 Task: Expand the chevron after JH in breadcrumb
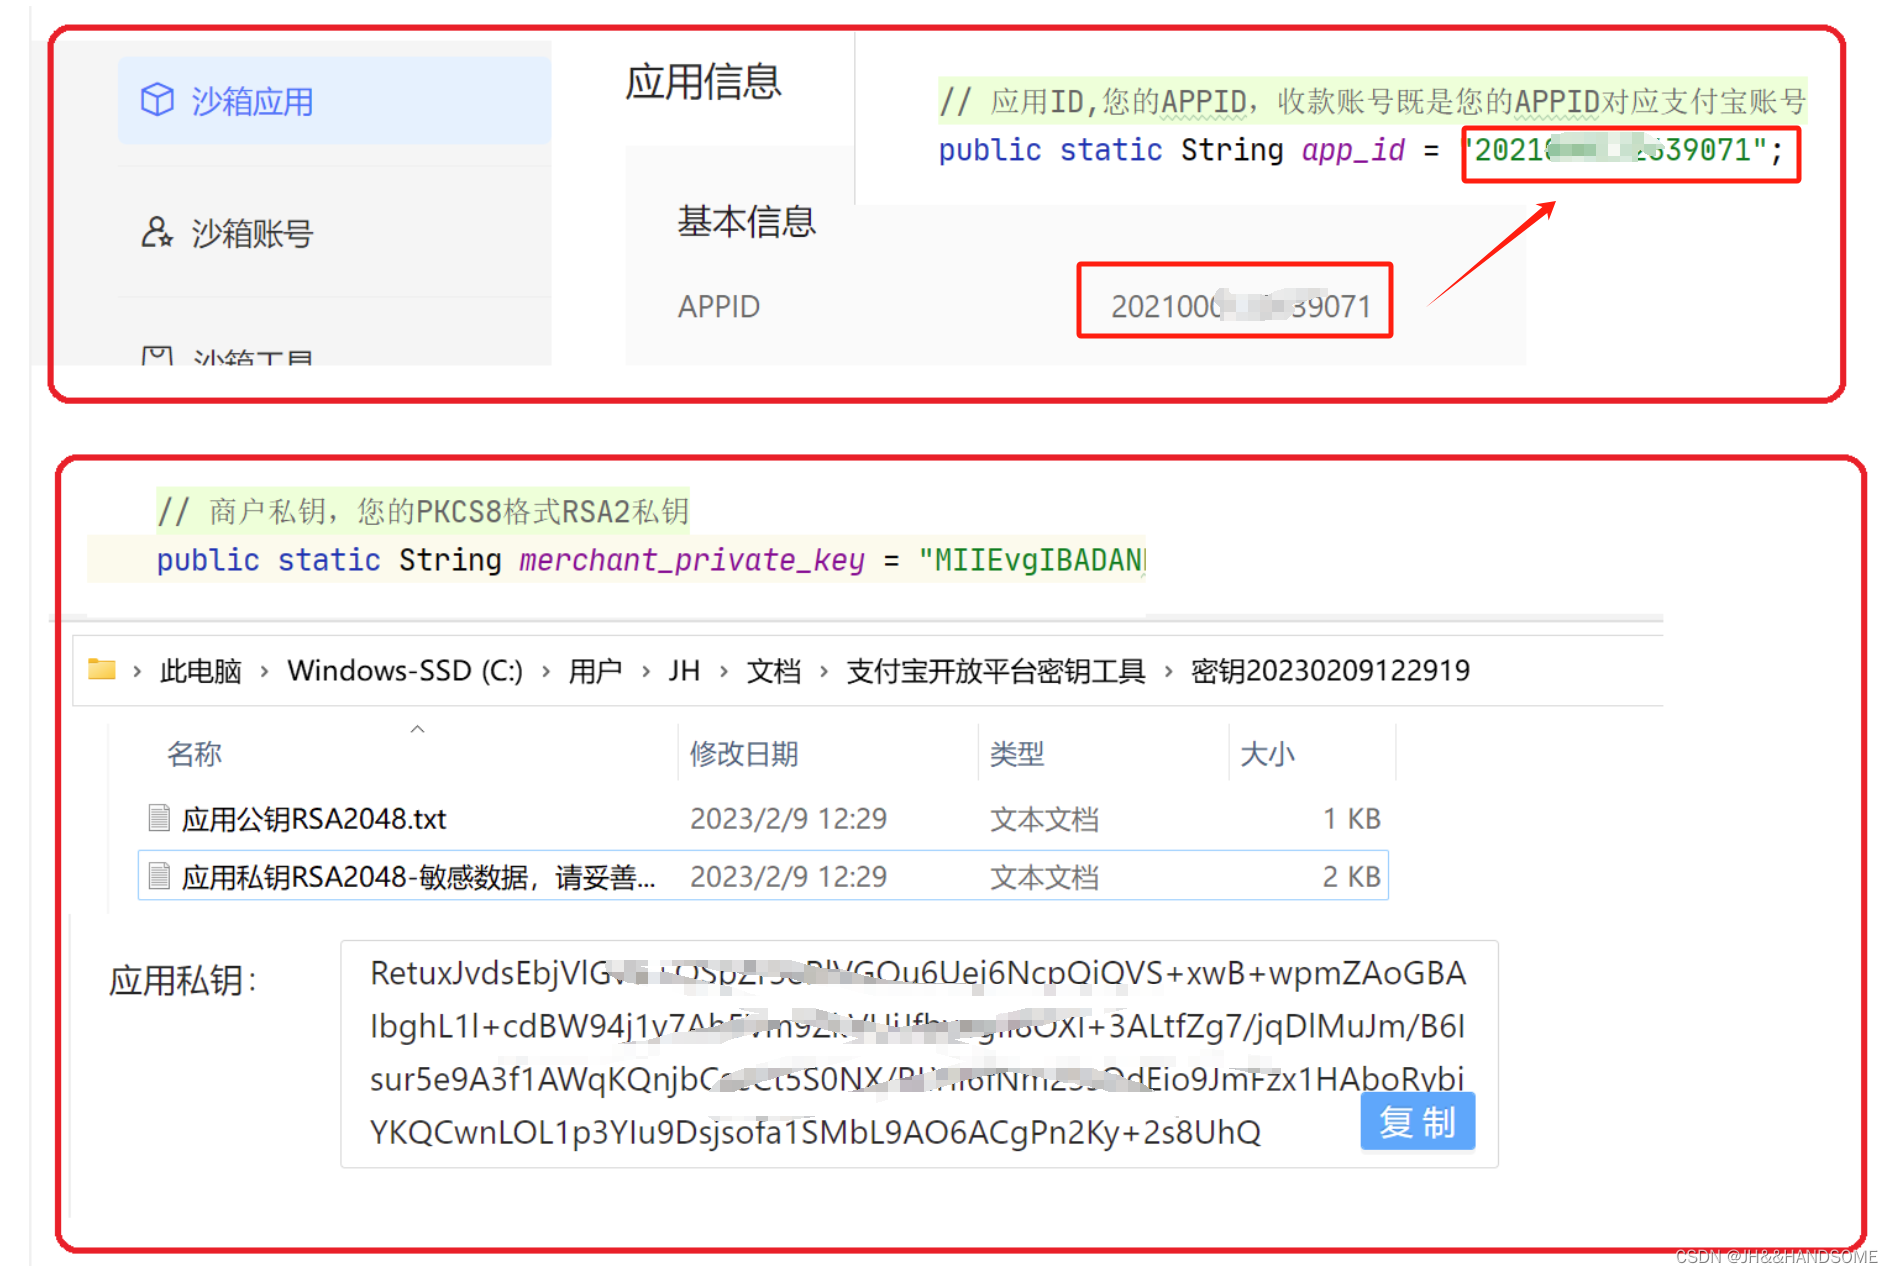click(x=724, y=671)
